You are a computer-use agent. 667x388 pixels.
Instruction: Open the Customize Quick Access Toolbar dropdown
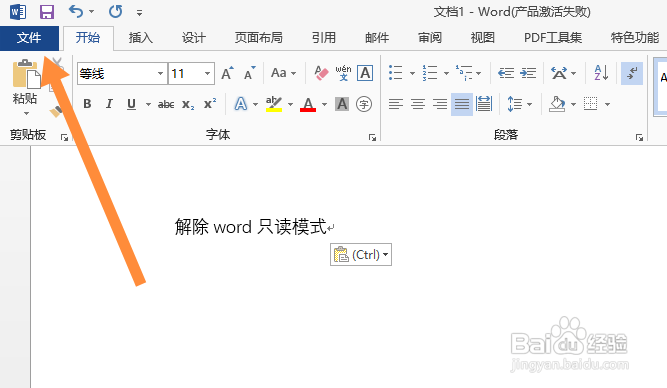click(139, 13)
